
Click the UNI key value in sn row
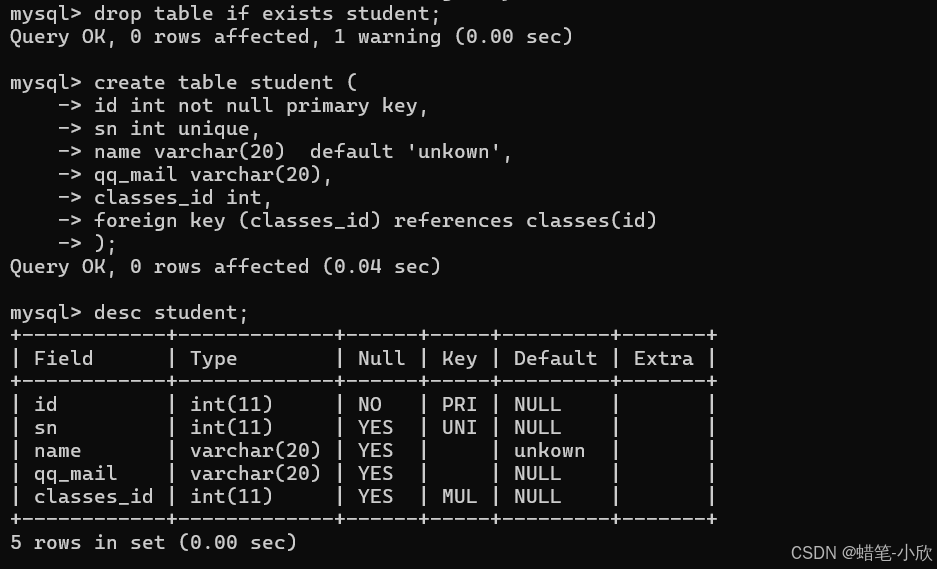coord(459,427)
